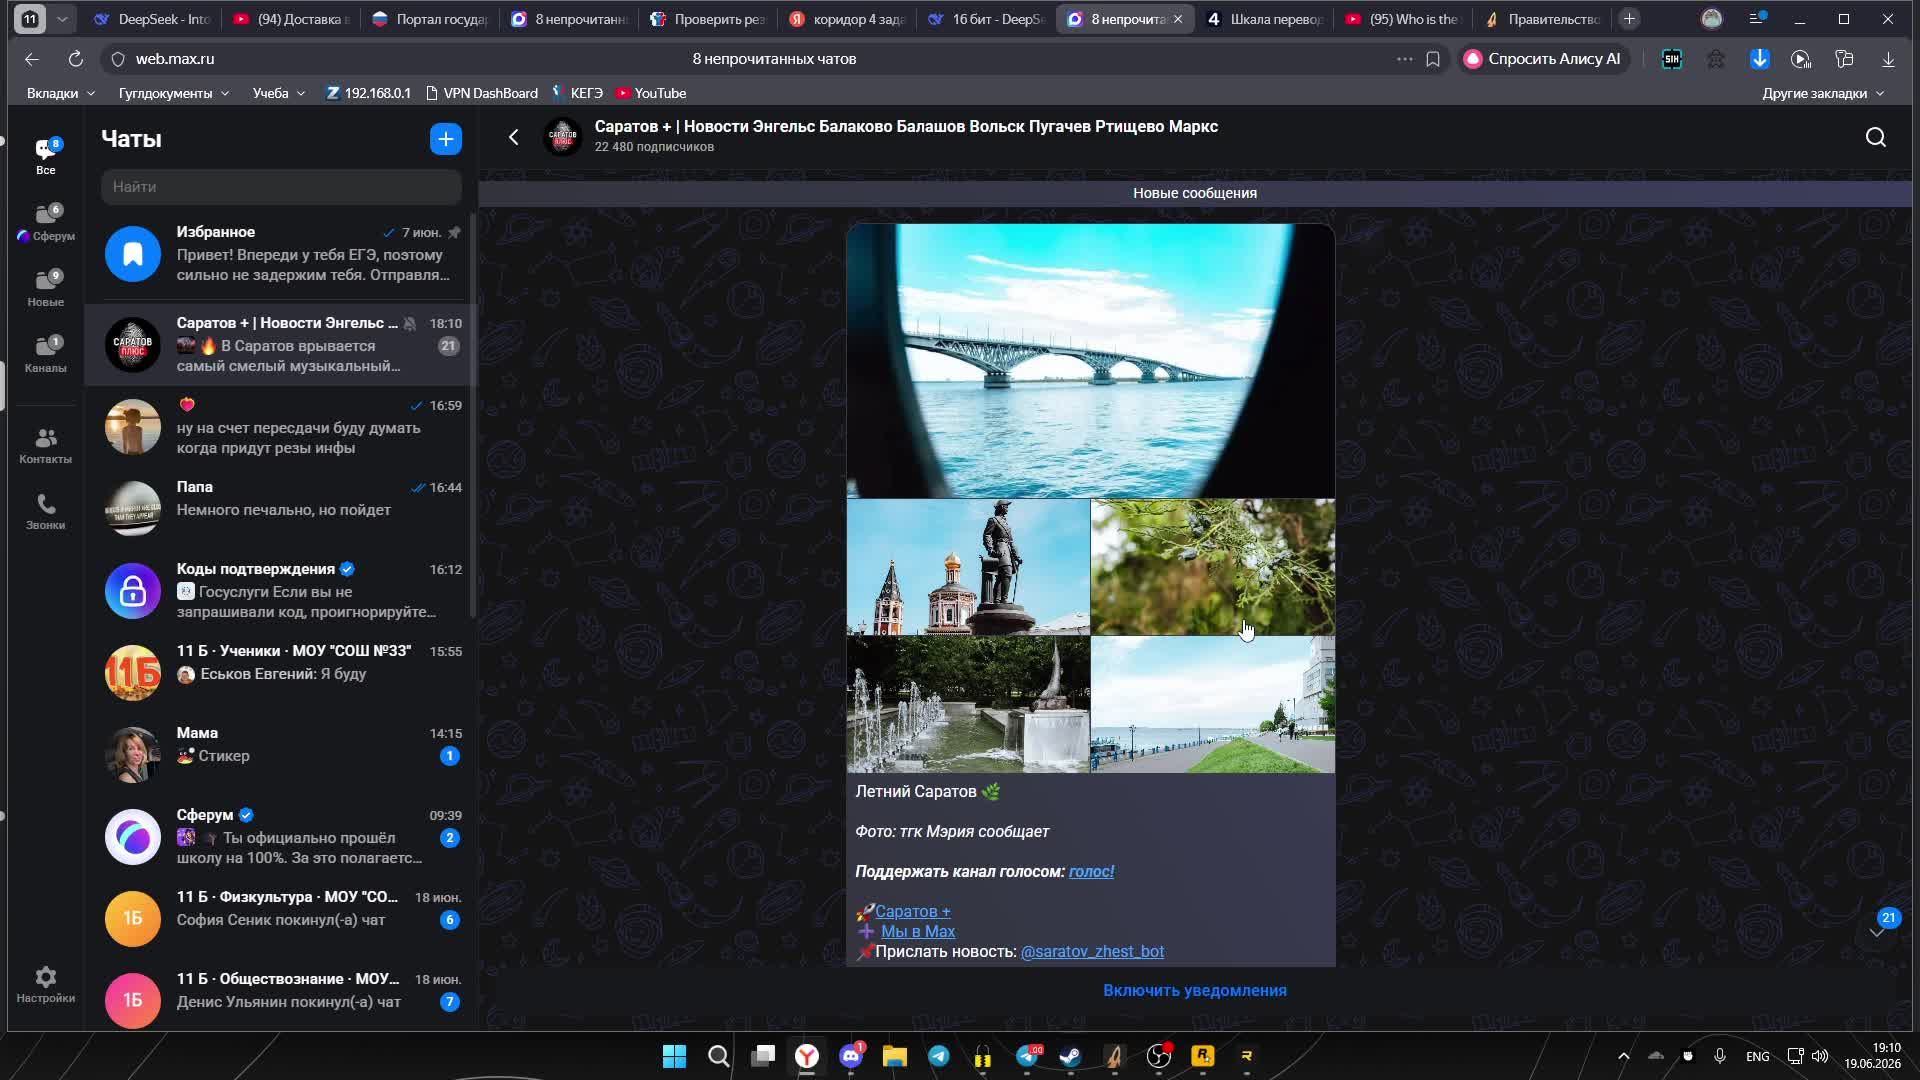Open the Коды подтверждения chat
1920x1080 pixels.
(x=280, y=591)
